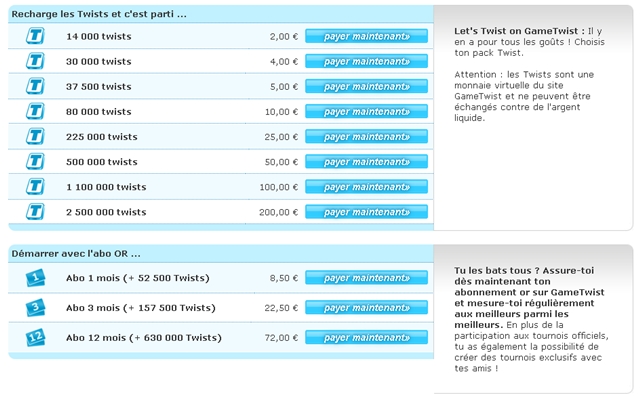
Task: Pay now for the 1 100 000 twists pack
Action: tap(367, 186)
